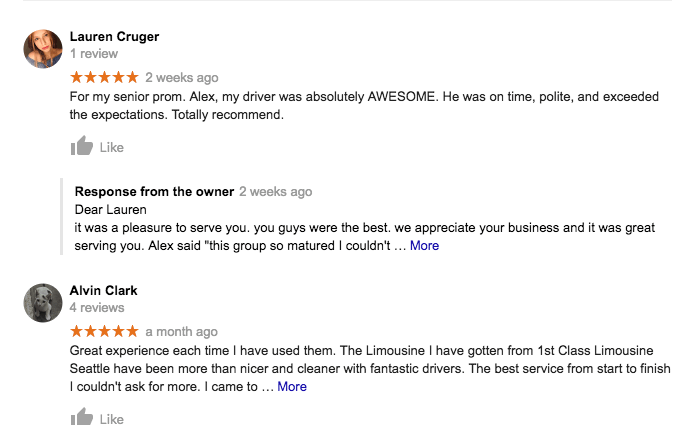Click Like label under Alvin Clark's review

[x=112, y=419]
